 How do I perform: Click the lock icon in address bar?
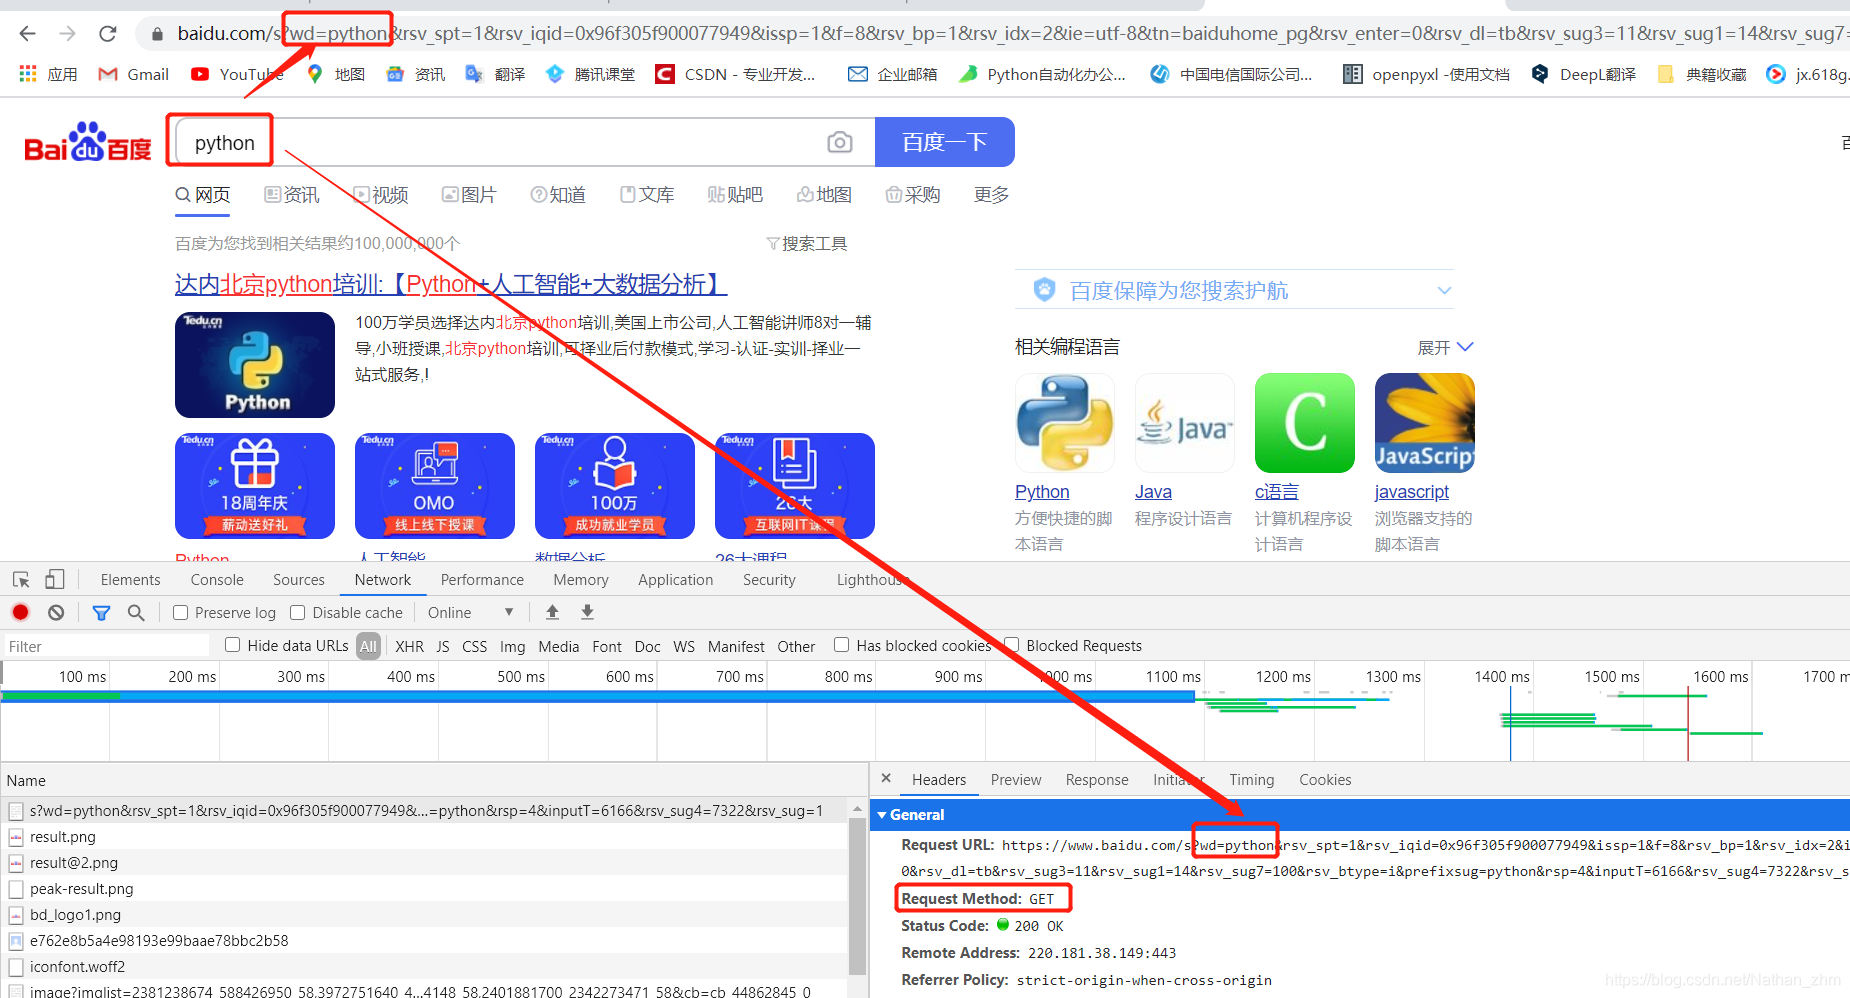pyautogui.click(x=157, y=34)
